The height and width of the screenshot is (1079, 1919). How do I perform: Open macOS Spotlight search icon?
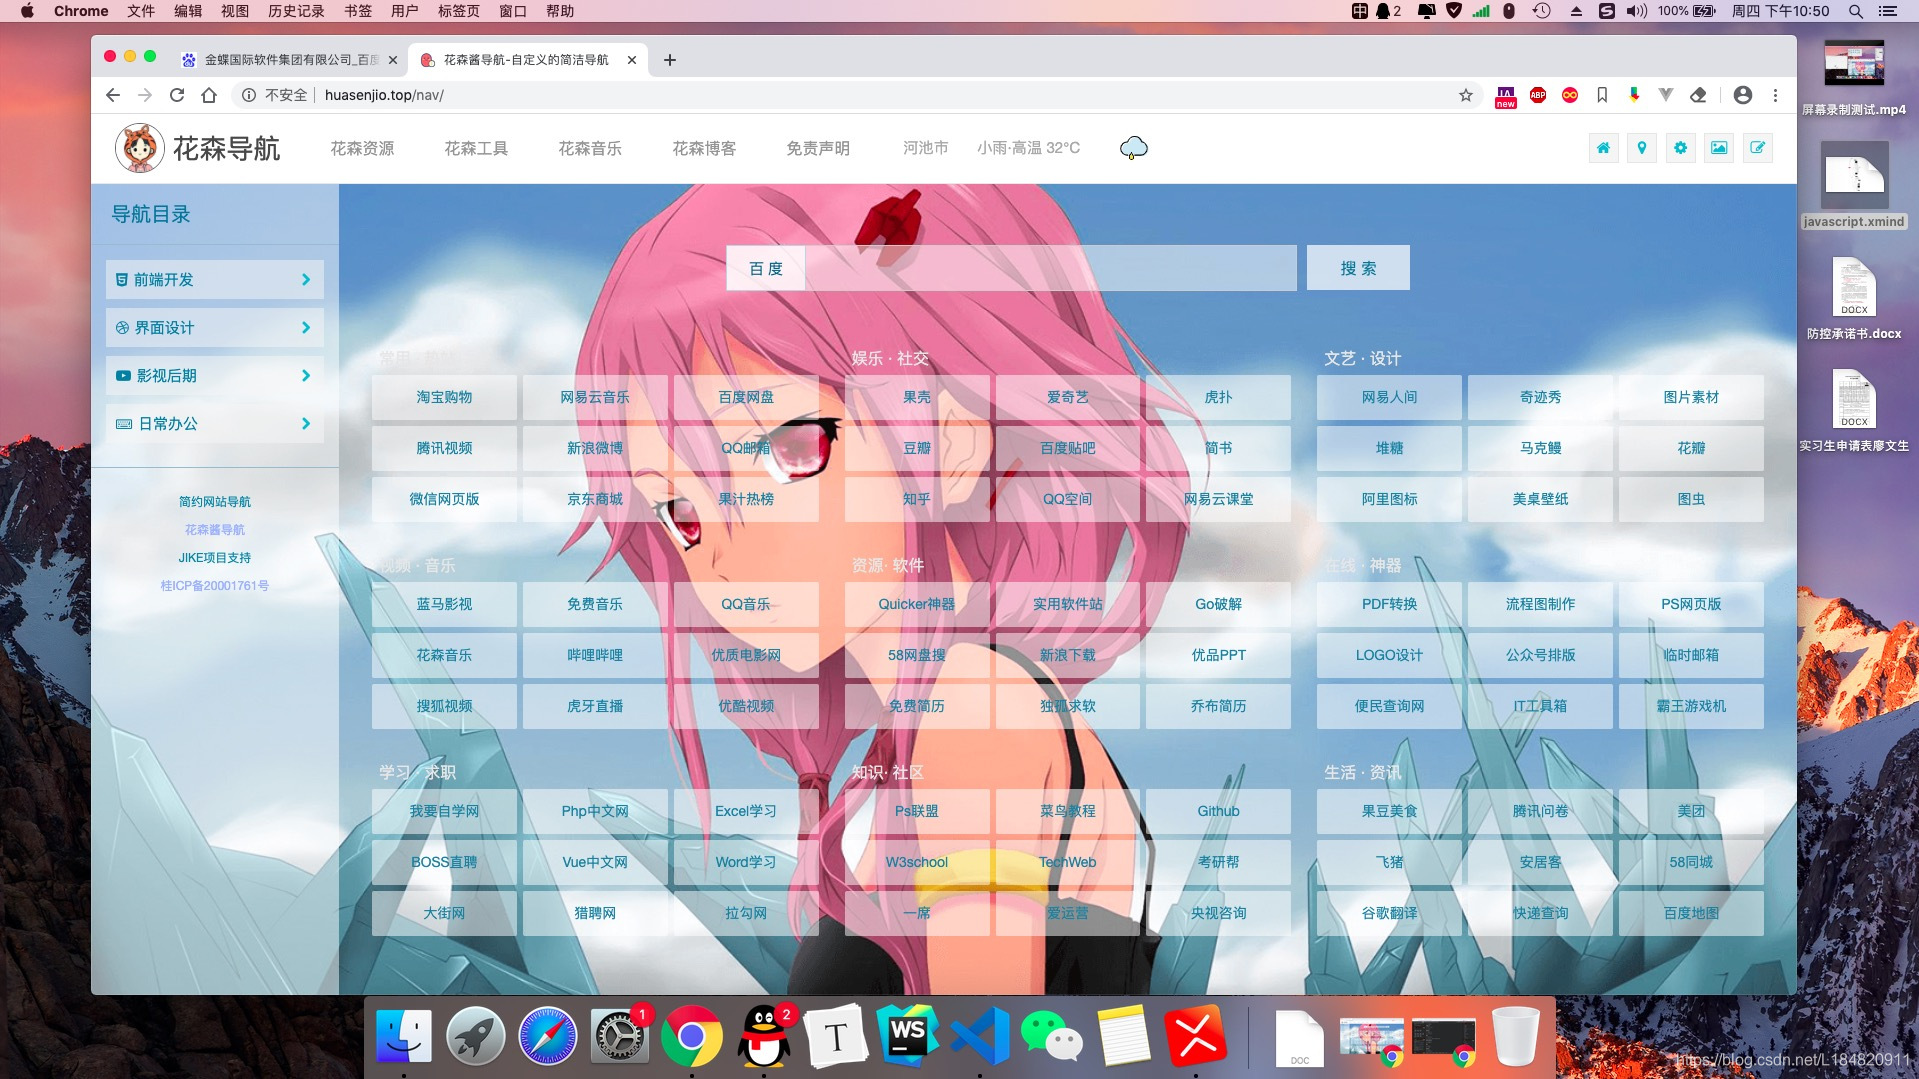coord(1855,11)
